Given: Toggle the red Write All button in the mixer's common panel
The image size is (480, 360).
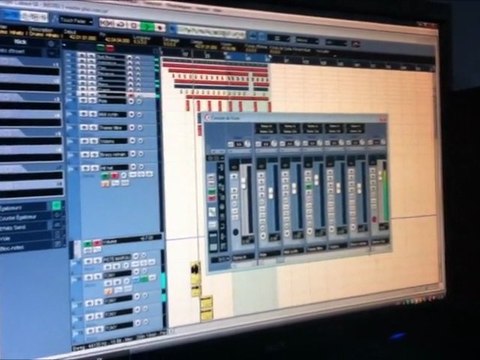Looking at the screenshot, I should tap(212, 199).
